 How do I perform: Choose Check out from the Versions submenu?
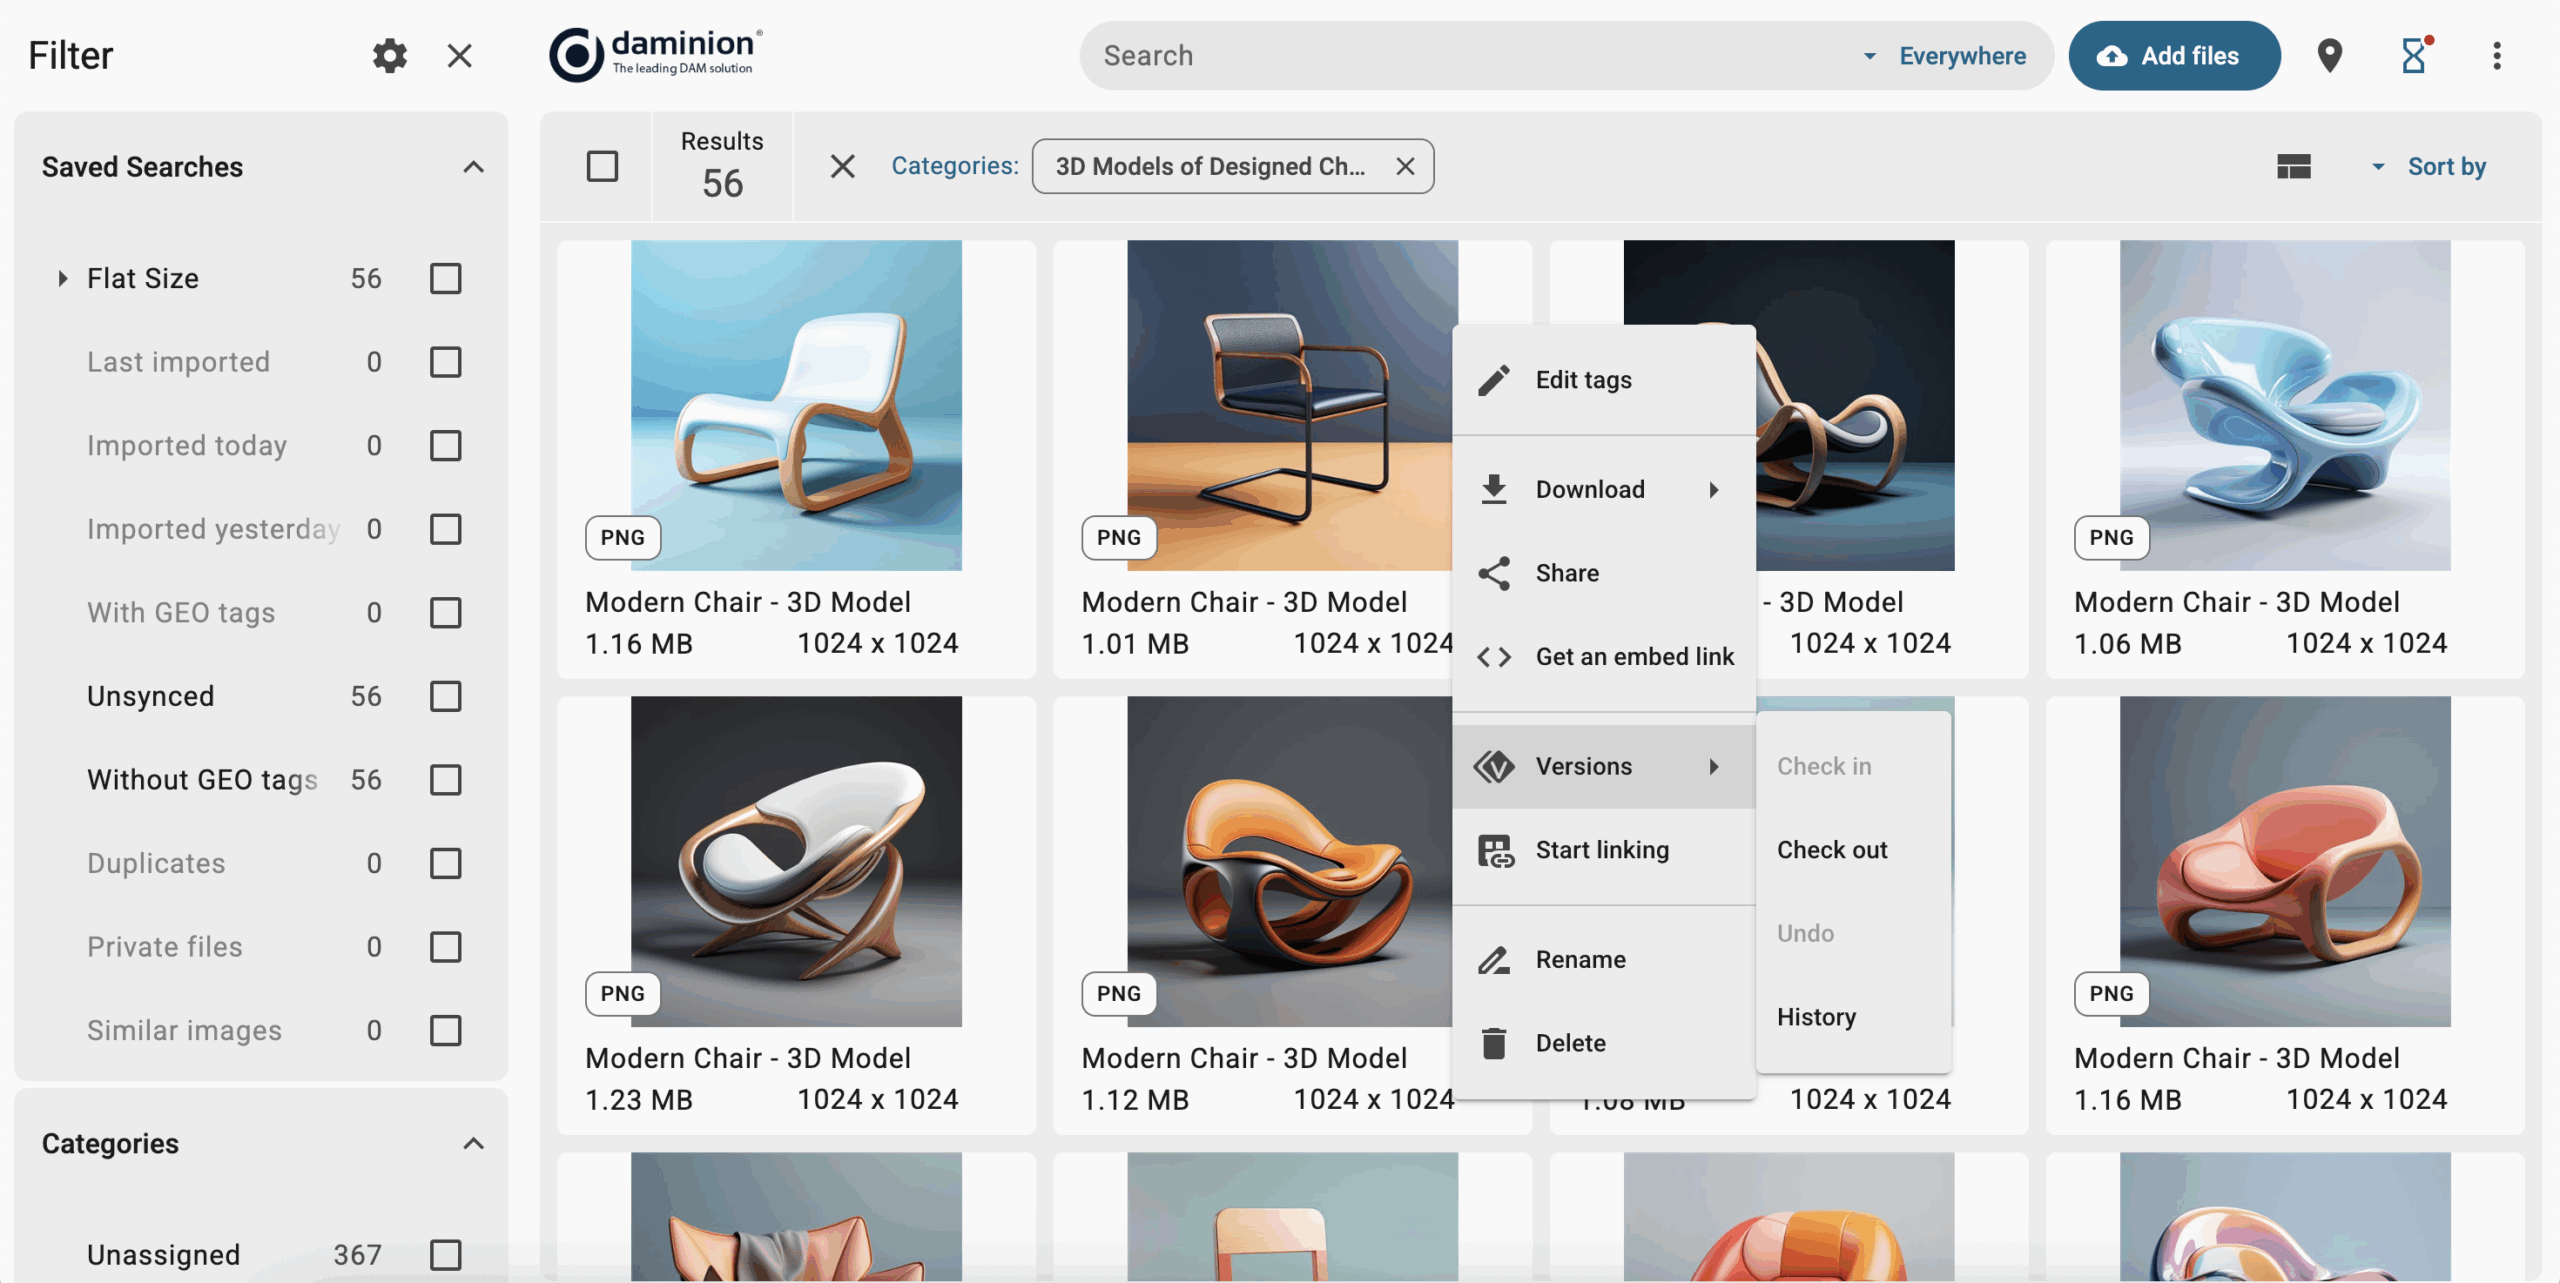[x=1831, y=850]
